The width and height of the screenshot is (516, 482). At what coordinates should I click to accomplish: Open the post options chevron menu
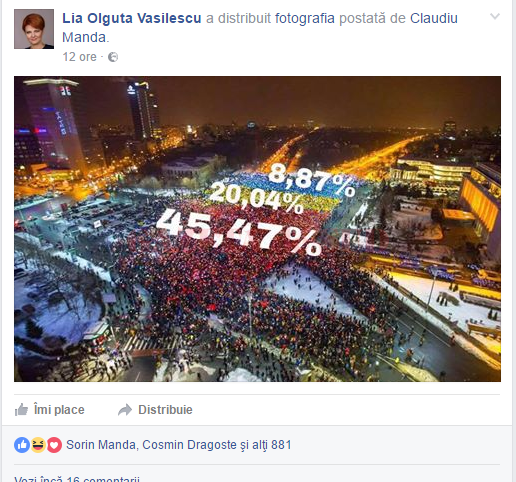(x=495, y=16)
